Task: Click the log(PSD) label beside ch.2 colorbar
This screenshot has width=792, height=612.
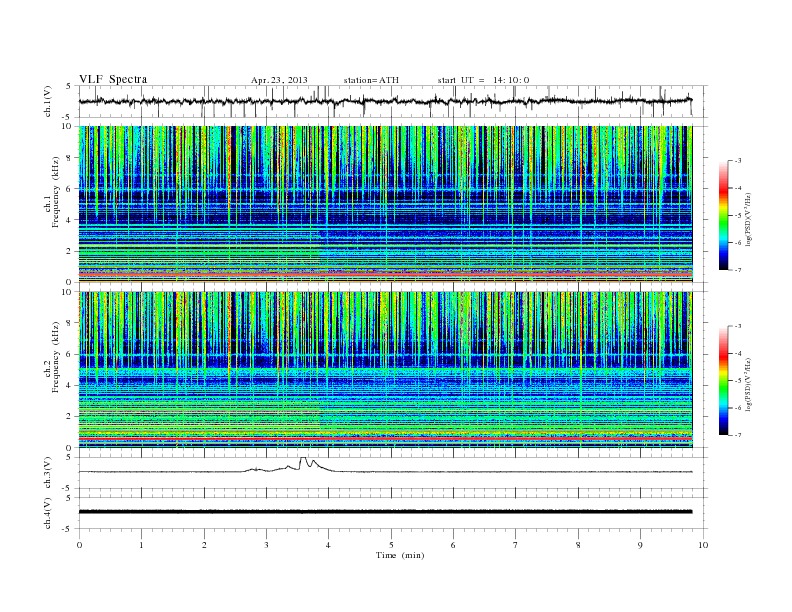Action: click(x=748, y=384)
